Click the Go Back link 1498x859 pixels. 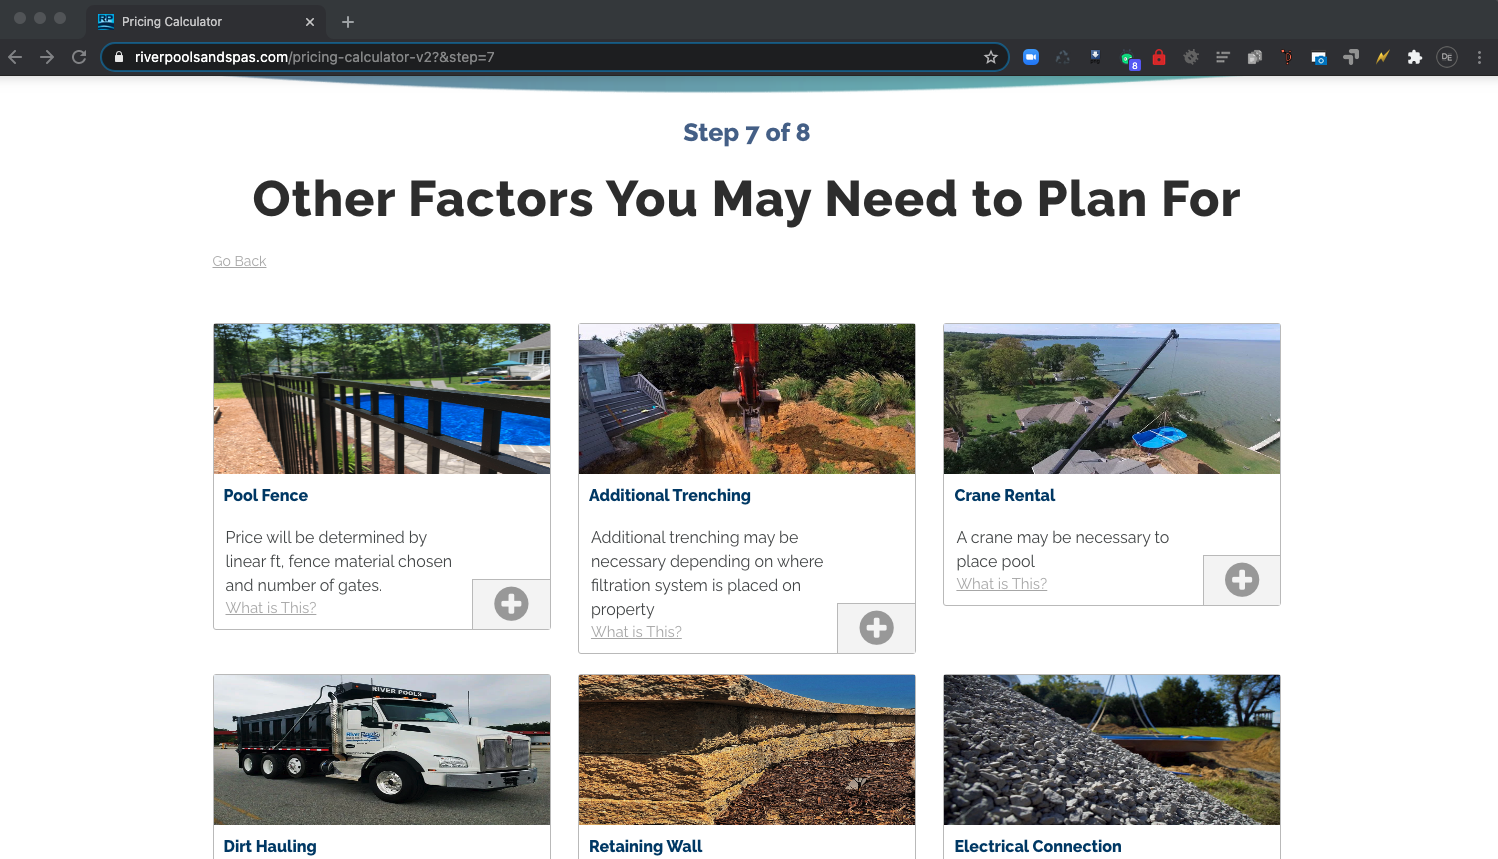[x=239, y=261]
